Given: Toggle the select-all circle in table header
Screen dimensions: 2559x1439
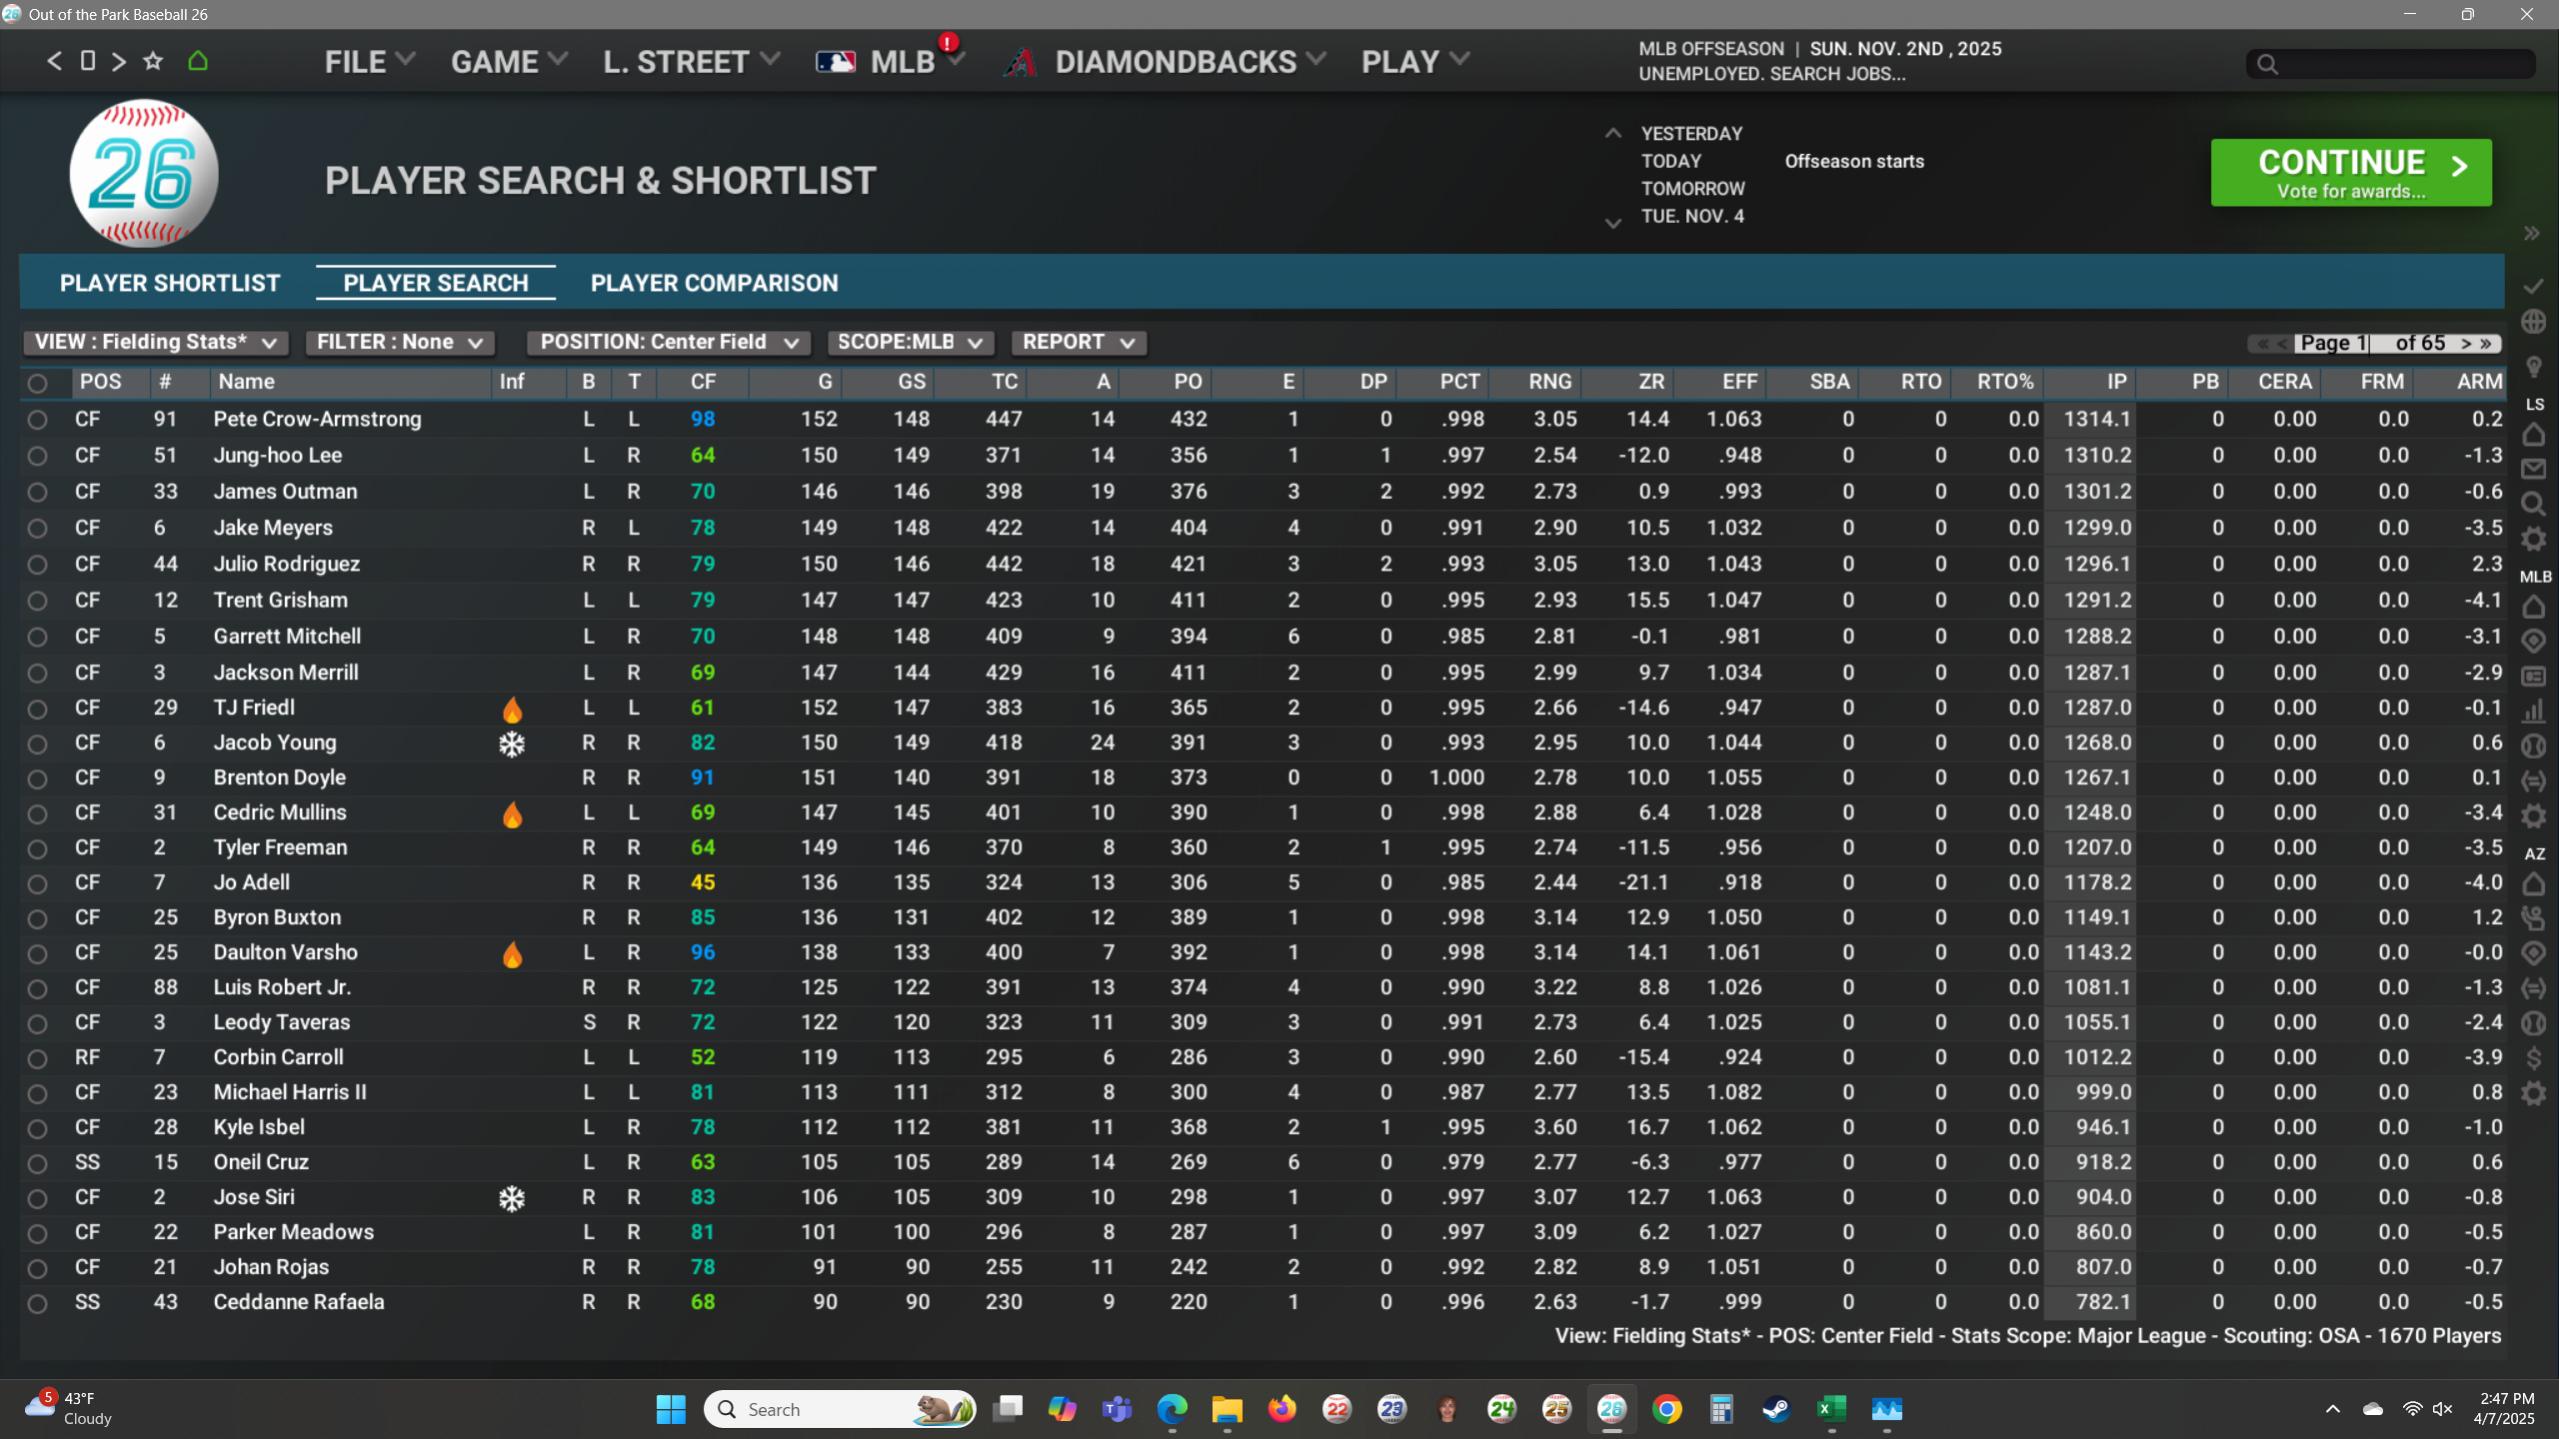Looking at the screenshot, I should [37, 383].
